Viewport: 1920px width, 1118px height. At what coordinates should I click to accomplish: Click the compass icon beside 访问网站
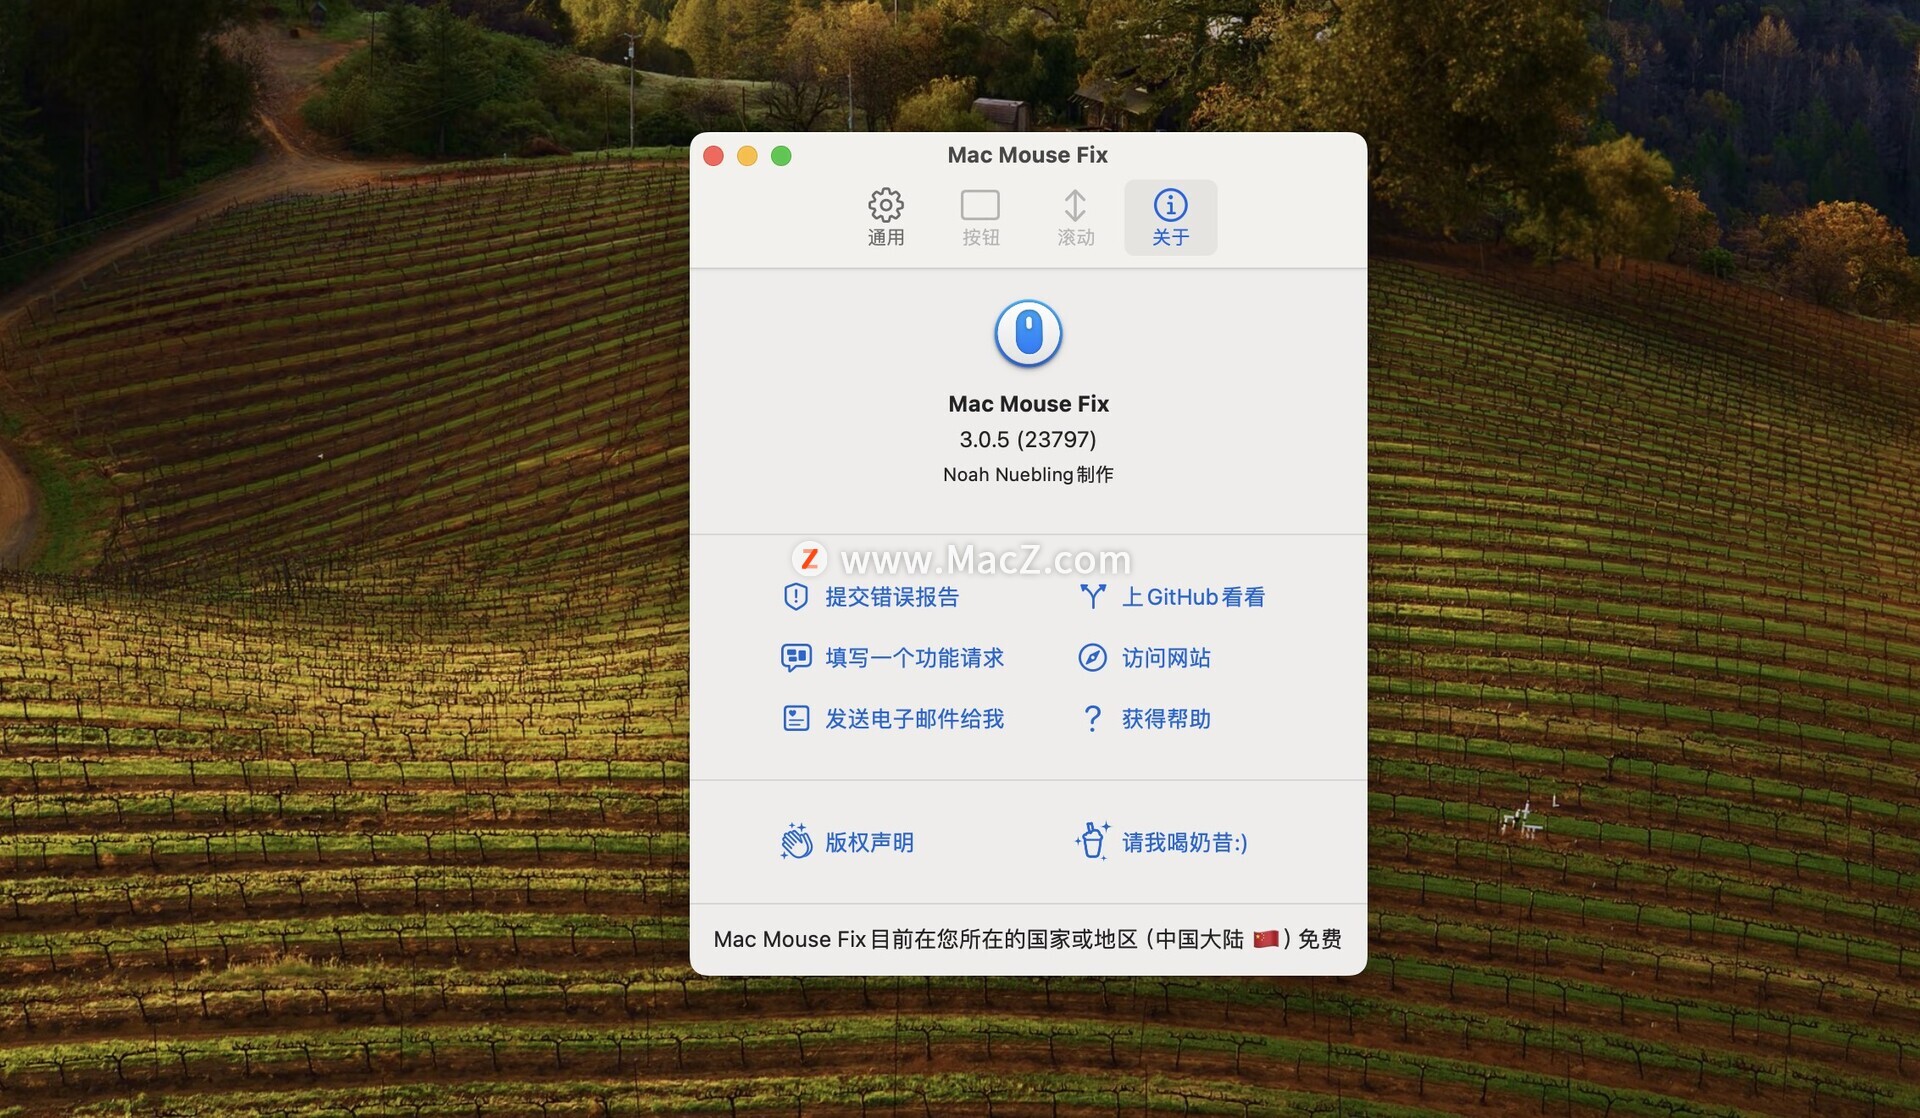[x=1092, y=658]
